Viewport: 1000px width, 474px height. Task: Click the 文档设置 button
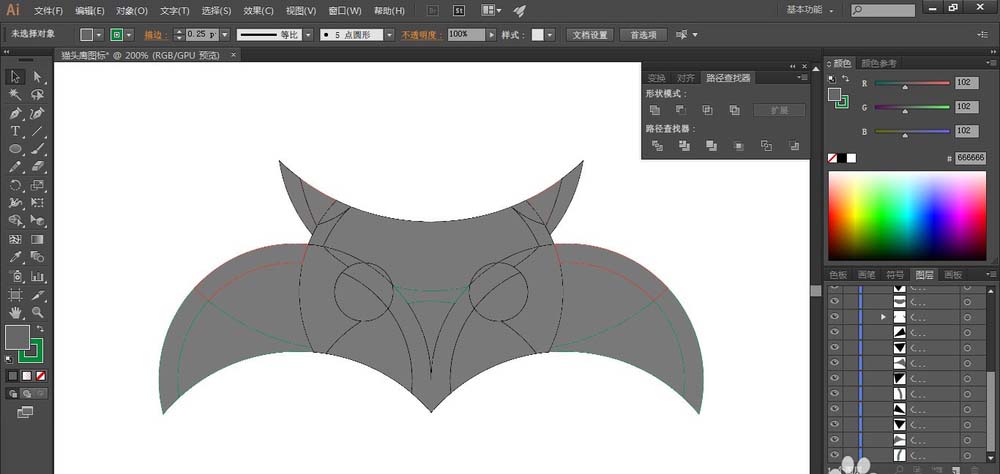point(589,34)
